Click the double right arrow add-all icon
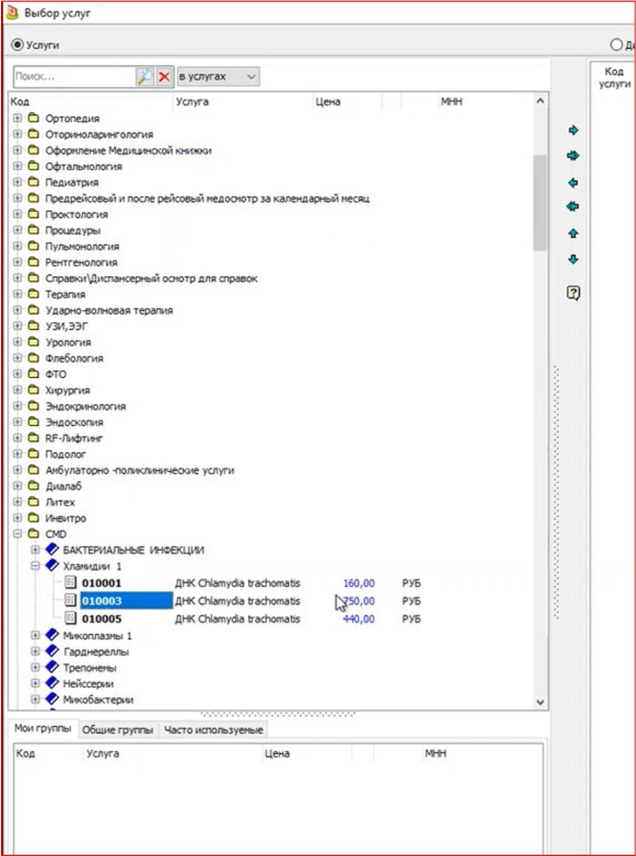Viewport: 636px width, 856px height. point(573,156)
